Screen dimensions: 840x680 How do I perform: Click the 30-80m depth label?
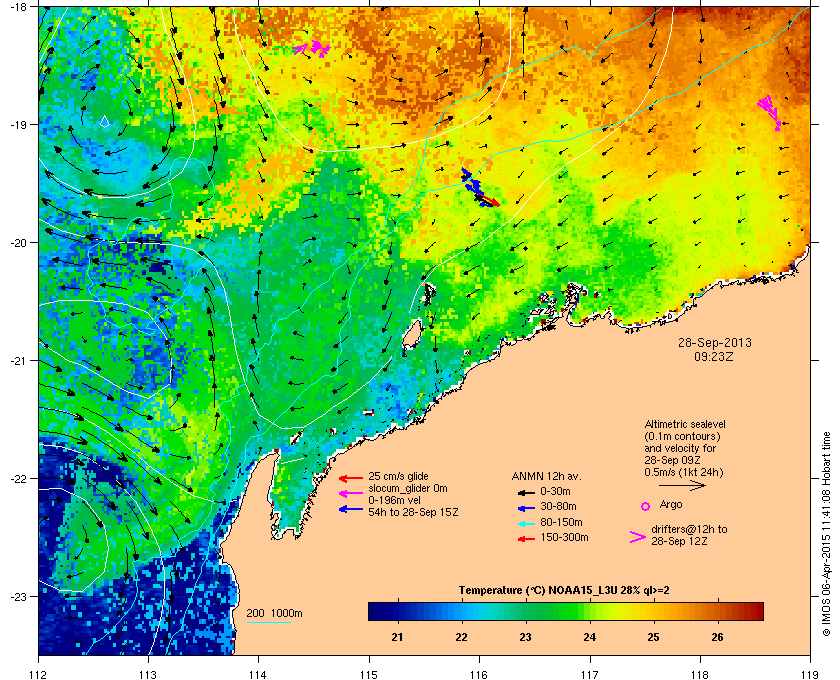click(558, 506)
